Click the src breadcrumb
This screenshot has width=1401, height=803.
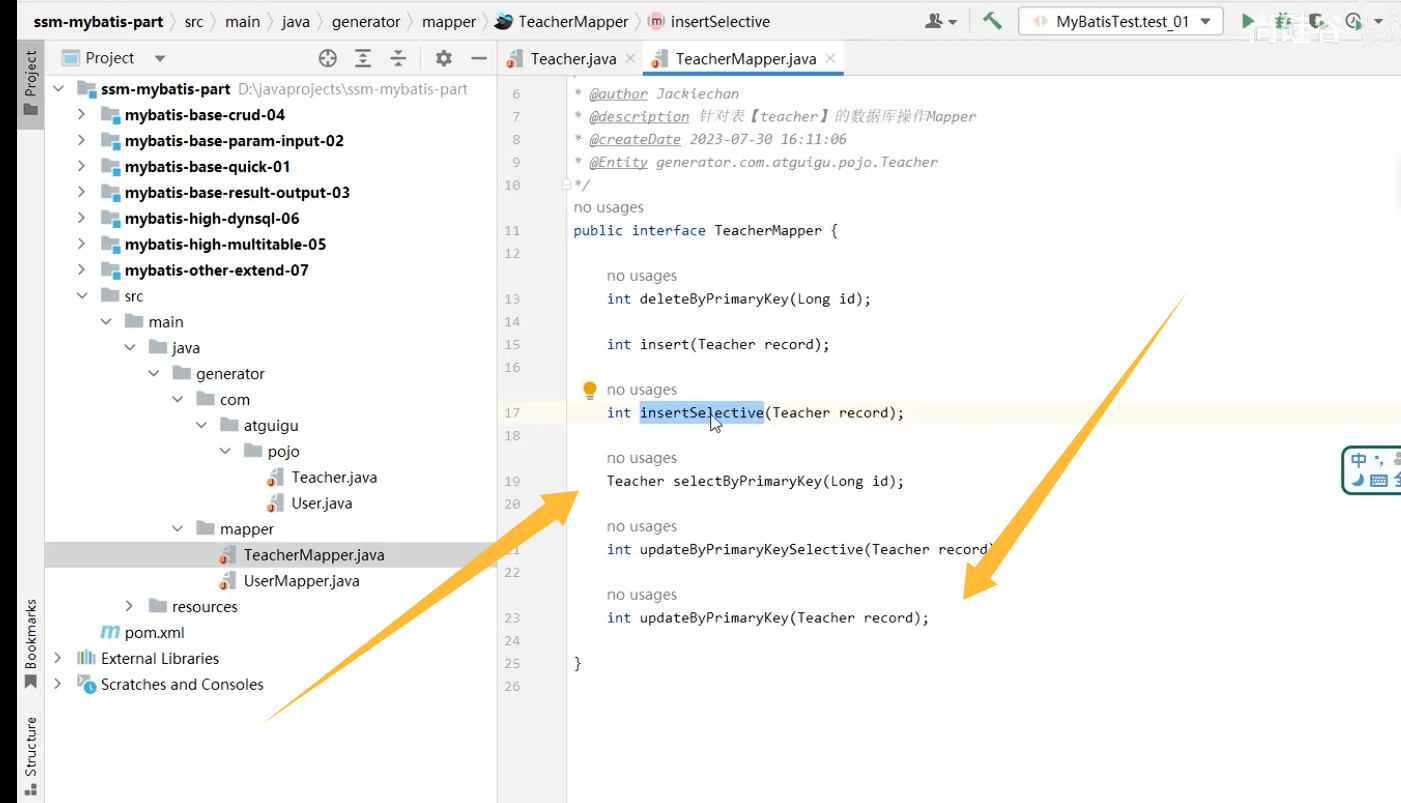(193, 21)
